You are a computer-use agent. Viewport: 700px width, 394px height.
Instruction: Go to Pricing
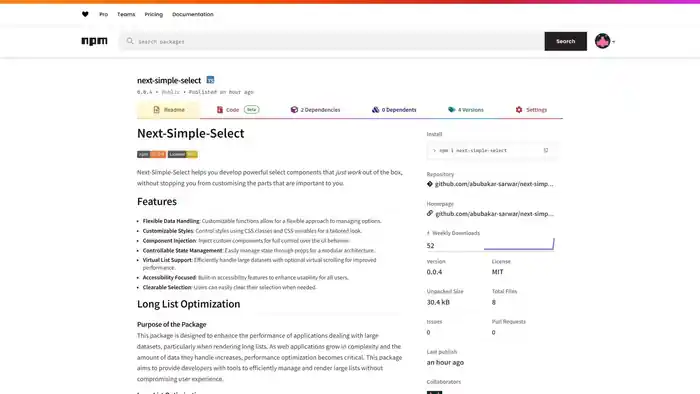pos(154,14)
